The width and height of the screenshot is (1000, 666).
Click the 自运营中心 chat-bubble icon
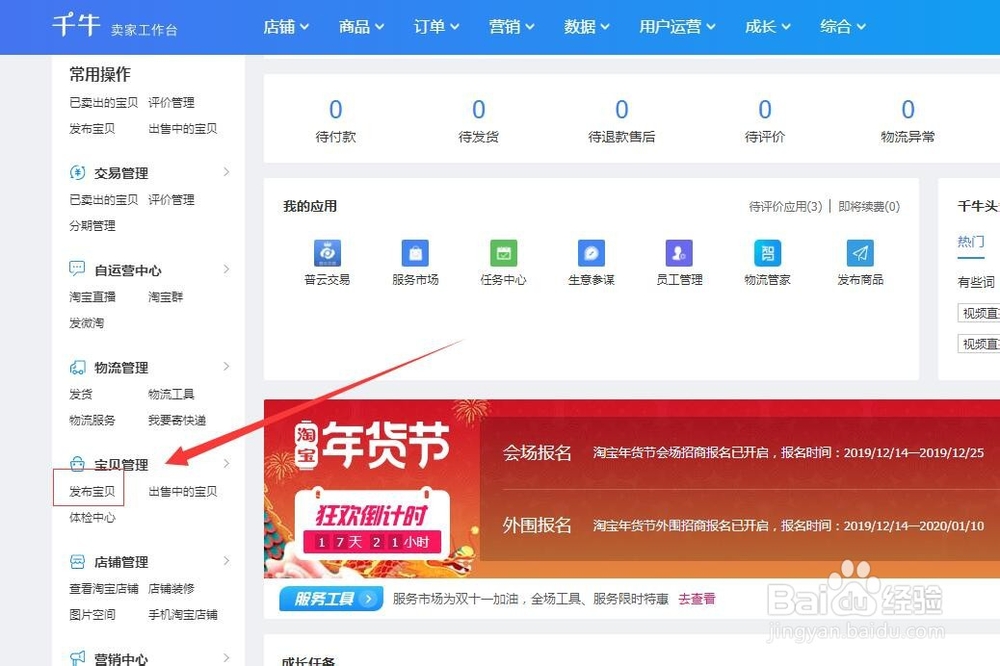point(77,269)
